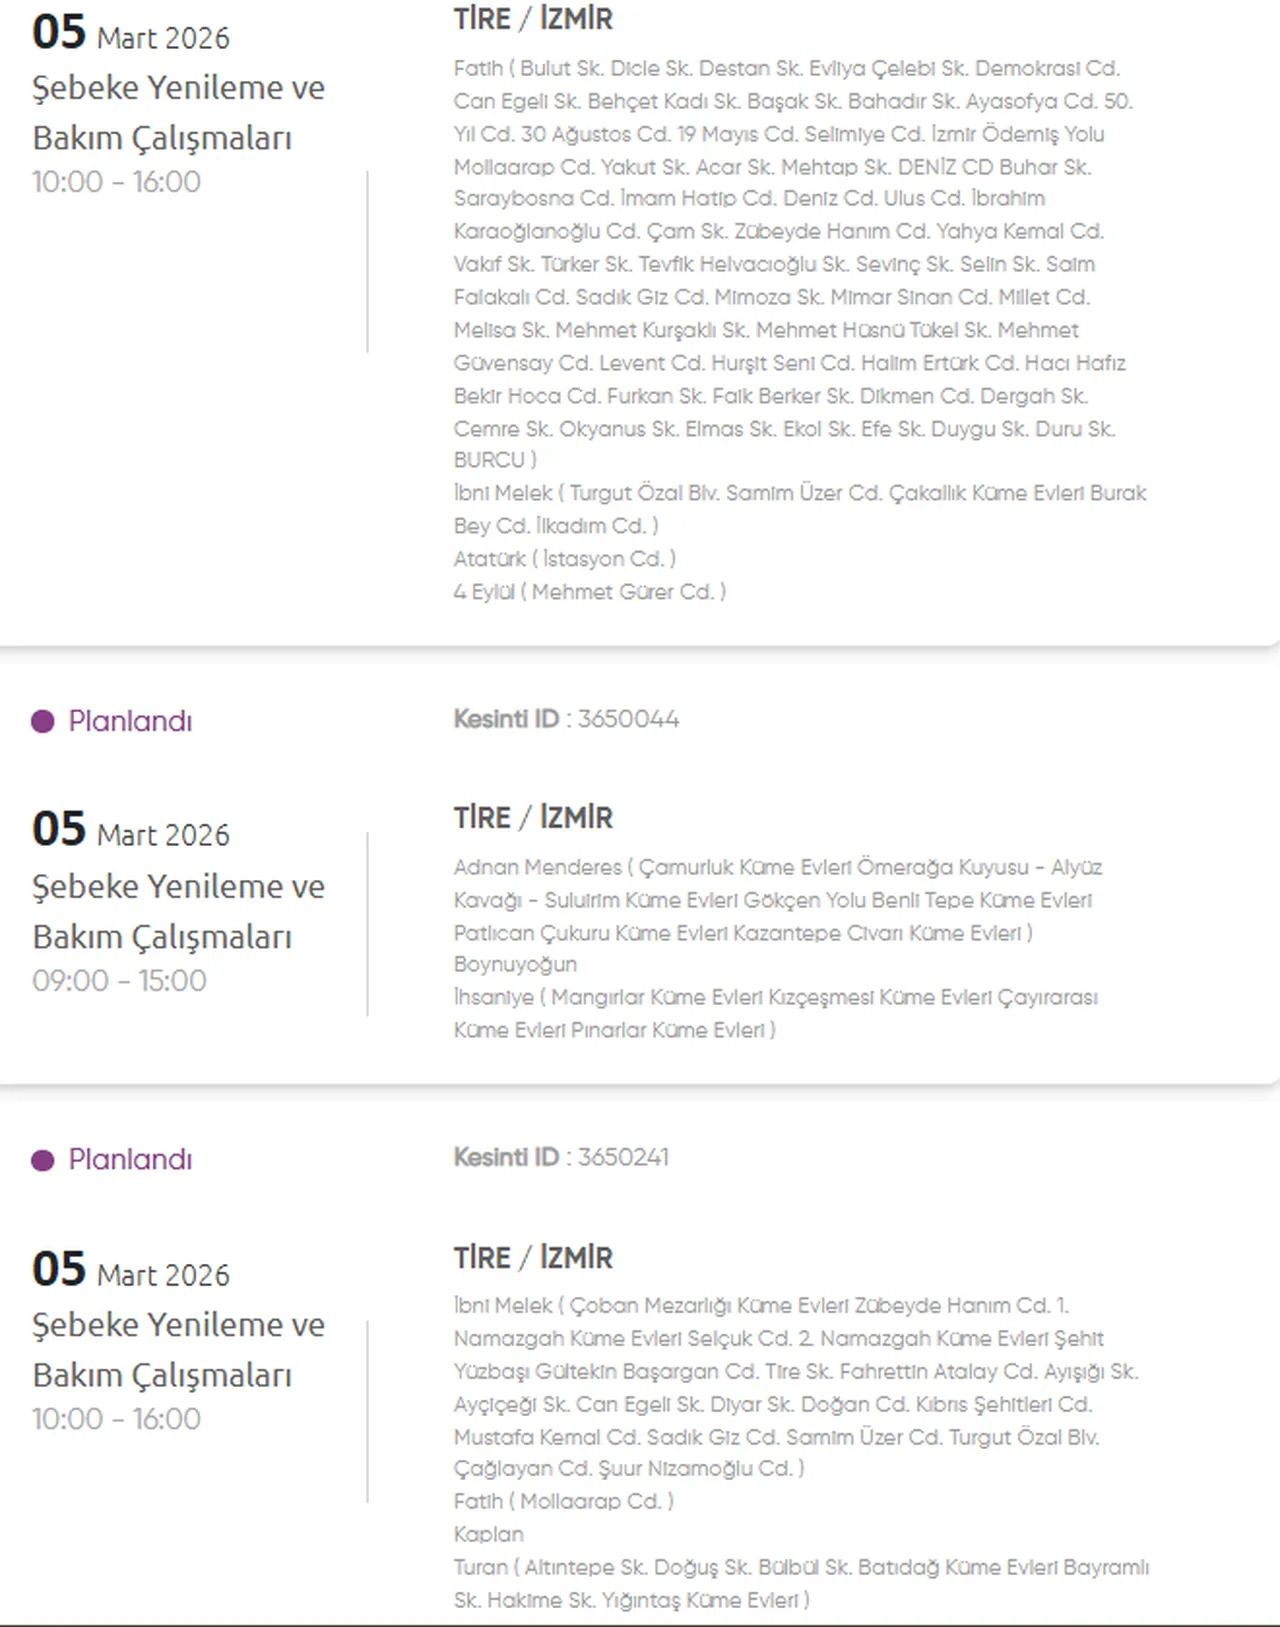Click the Planlandı label for outage 3650241

pyautogui.click(x=130, y=1160)
